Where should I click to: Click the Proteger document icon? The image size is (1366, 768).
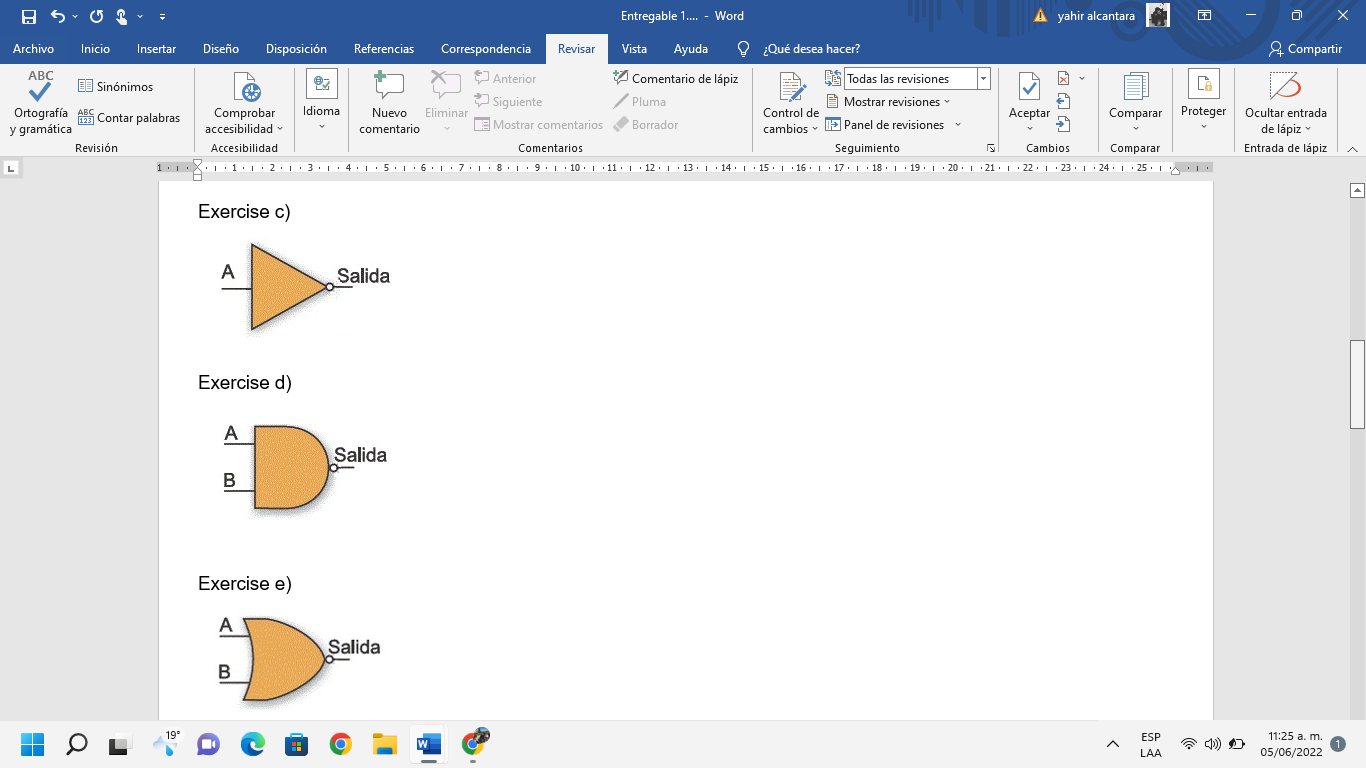(1203, 84)
